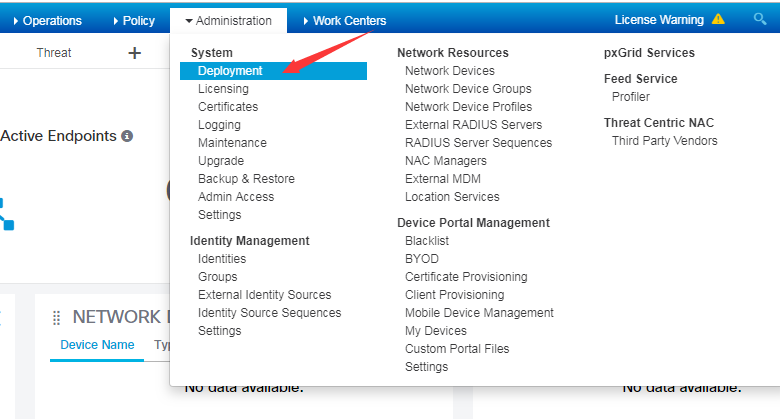The width and height of the screenshot is (780, 419).
Task: Go to Backup & Restore
Action: pyautogui.click(x=245, y=179)
